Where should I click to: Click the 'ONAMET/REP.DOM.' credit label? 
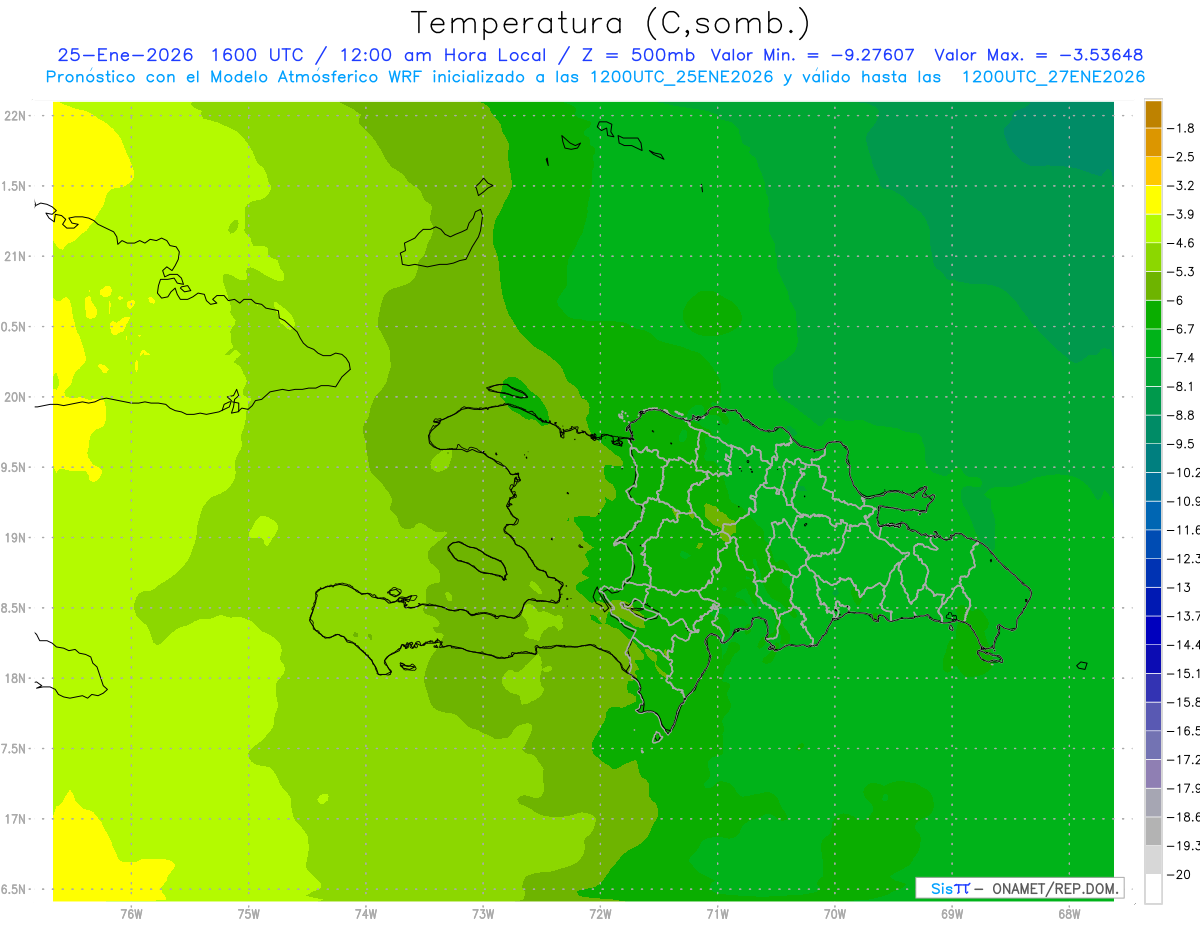[x=1055, y=888]
